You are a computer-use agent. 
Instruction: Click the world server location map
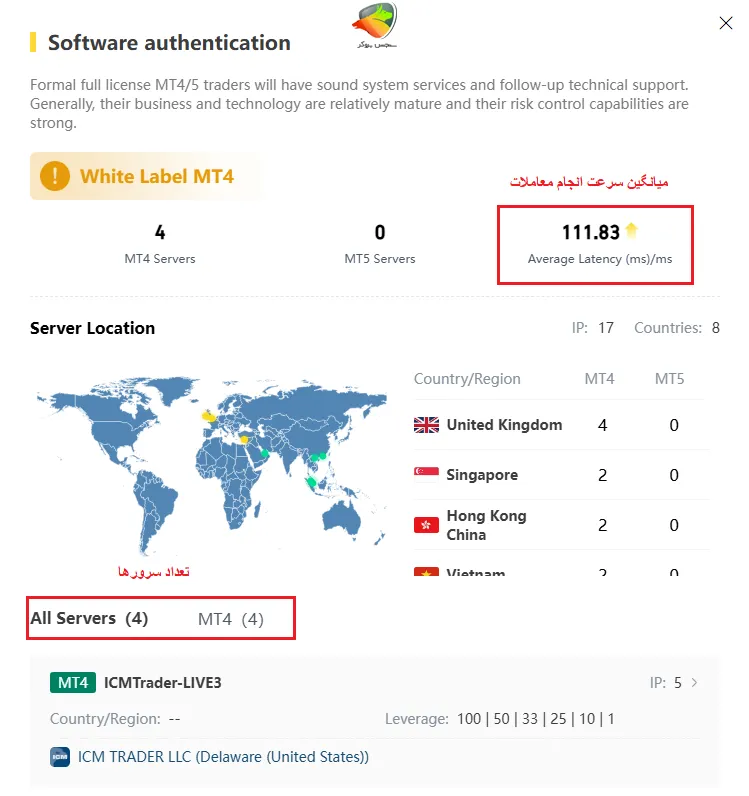coord(210,462)
